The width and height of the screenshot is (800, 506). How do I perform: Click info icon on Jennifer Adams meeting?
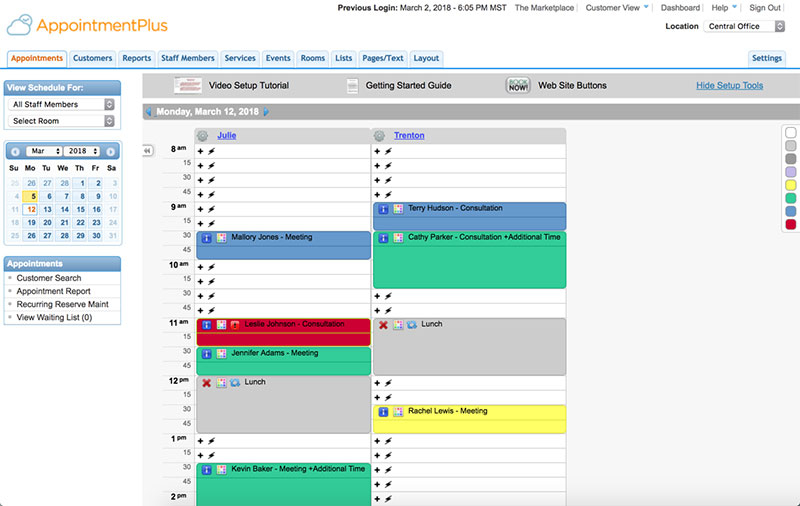(x=207, y=354)
